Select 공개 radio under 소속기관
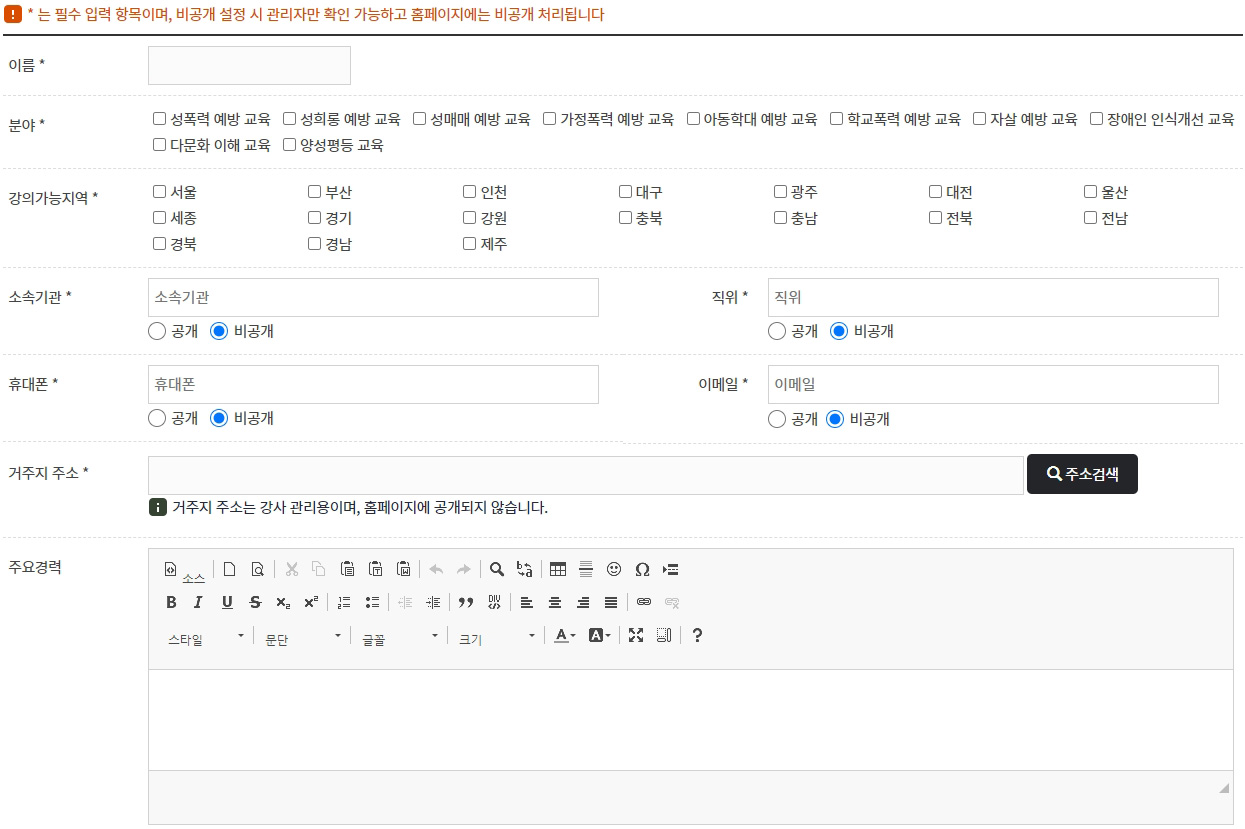The width and height of the screenshot is (1245, 829). tap(157, 331)
